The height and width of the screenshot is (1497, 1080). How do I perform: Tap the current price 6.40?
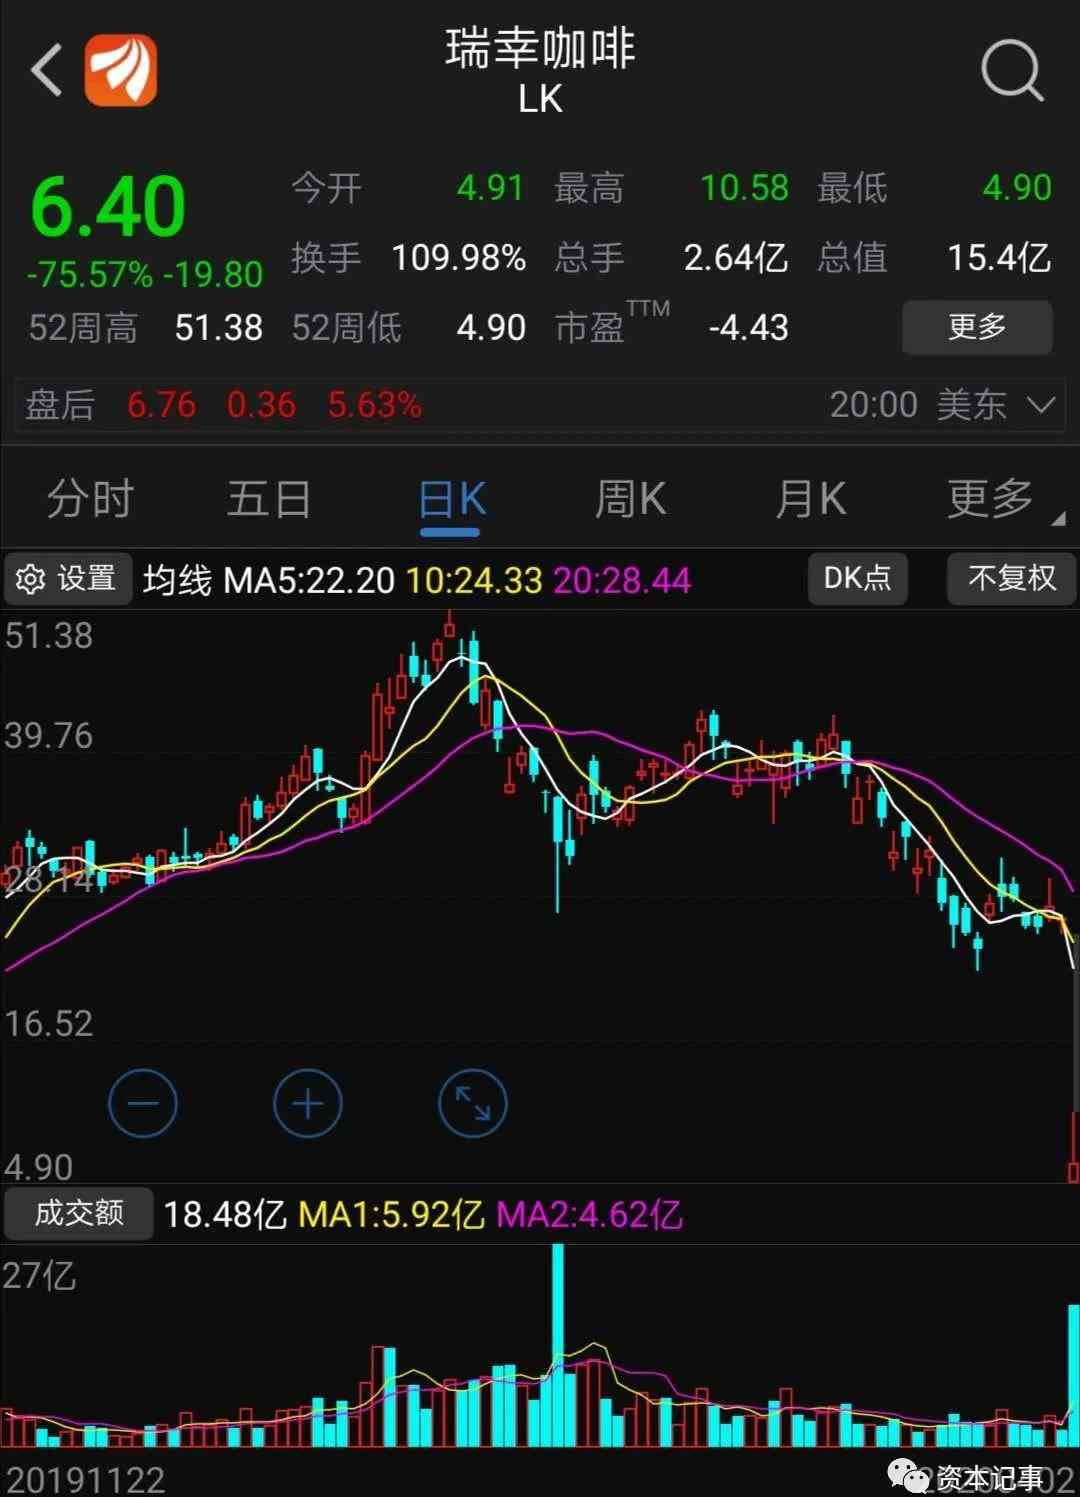(108, 207)
